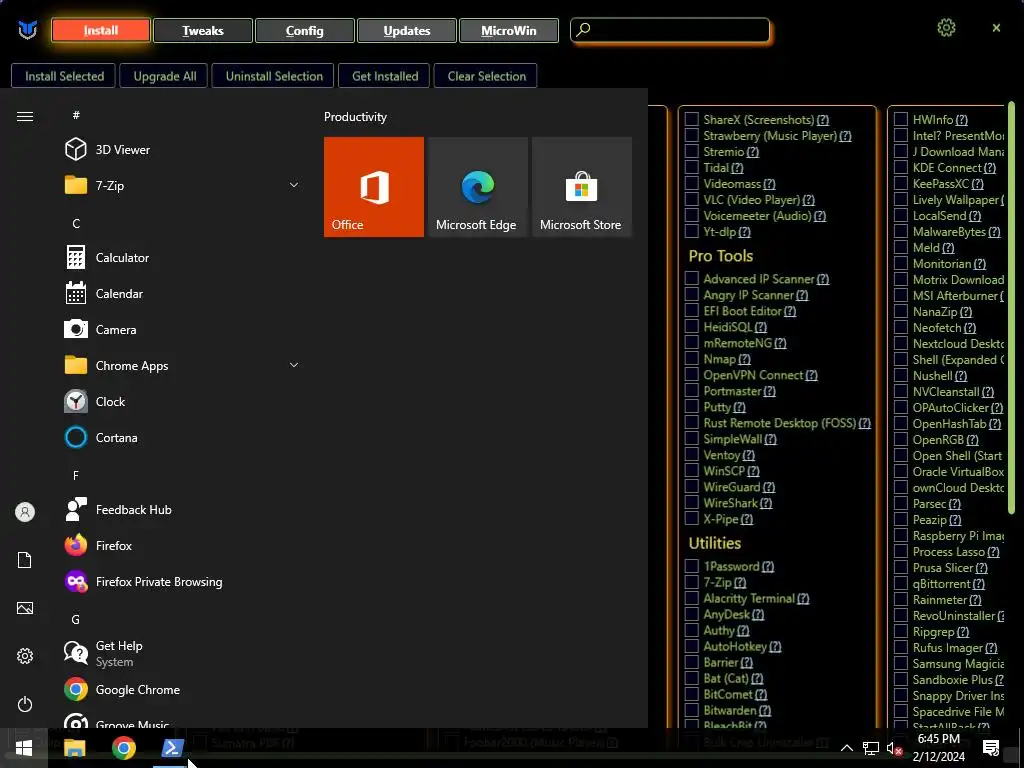Open File Explorer from taskbar
1024x768 pixels.
(x=74, y=748)
